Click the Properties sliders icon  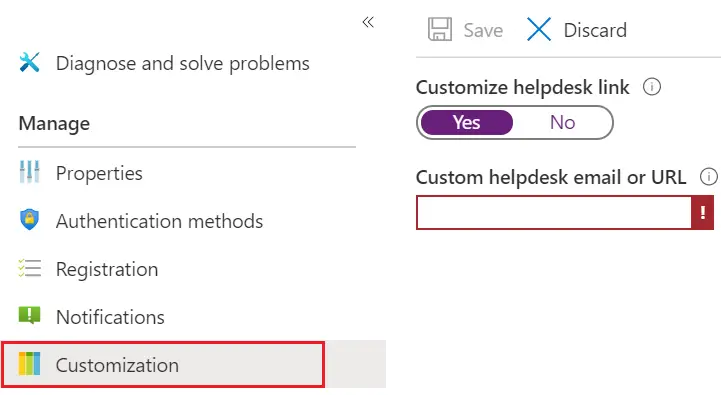tap(29, 172)
